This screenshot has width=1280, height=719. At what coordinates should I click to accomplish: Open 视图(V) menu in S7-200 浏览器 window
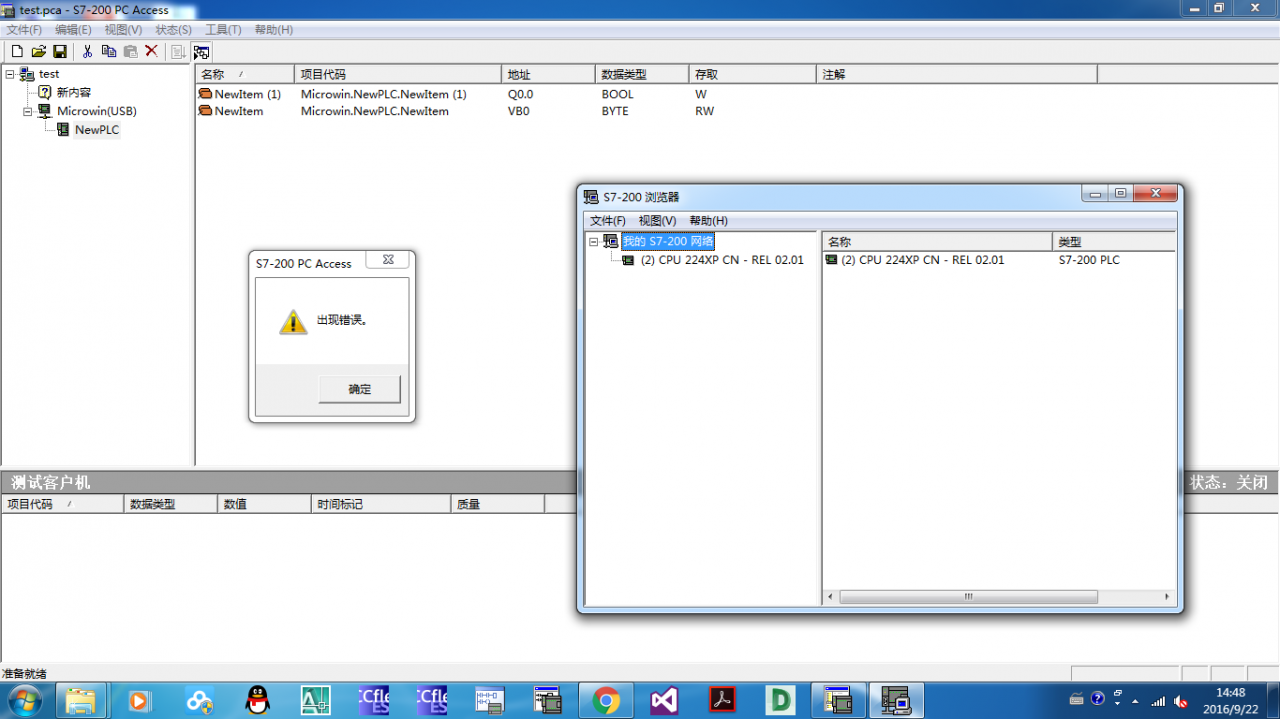657,221
